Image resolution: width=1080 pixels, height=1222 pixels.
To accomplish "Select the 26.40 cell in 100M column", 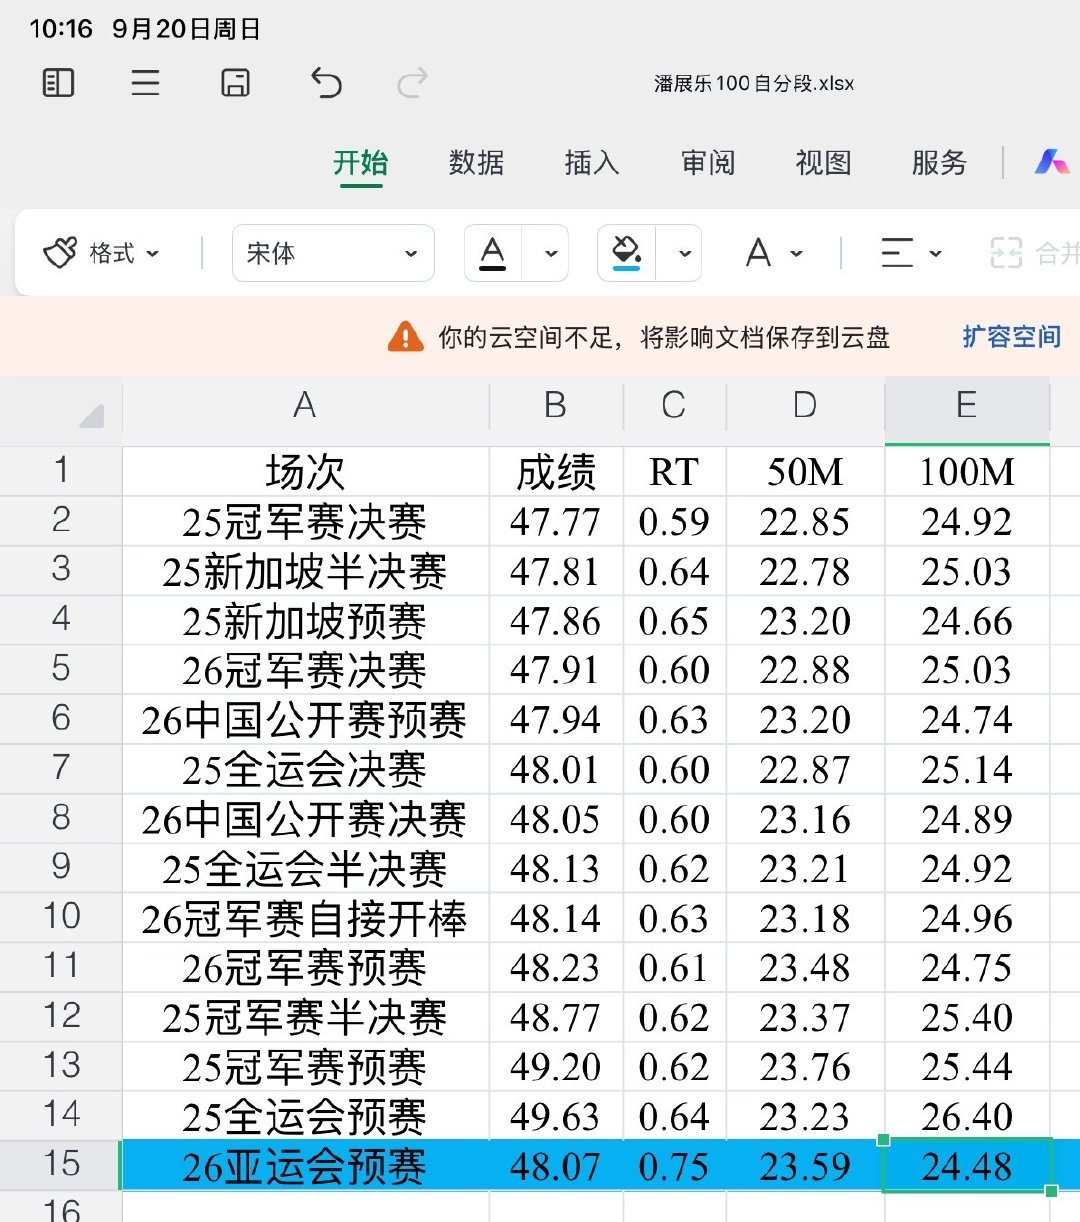I will (x=967, y=1116).
